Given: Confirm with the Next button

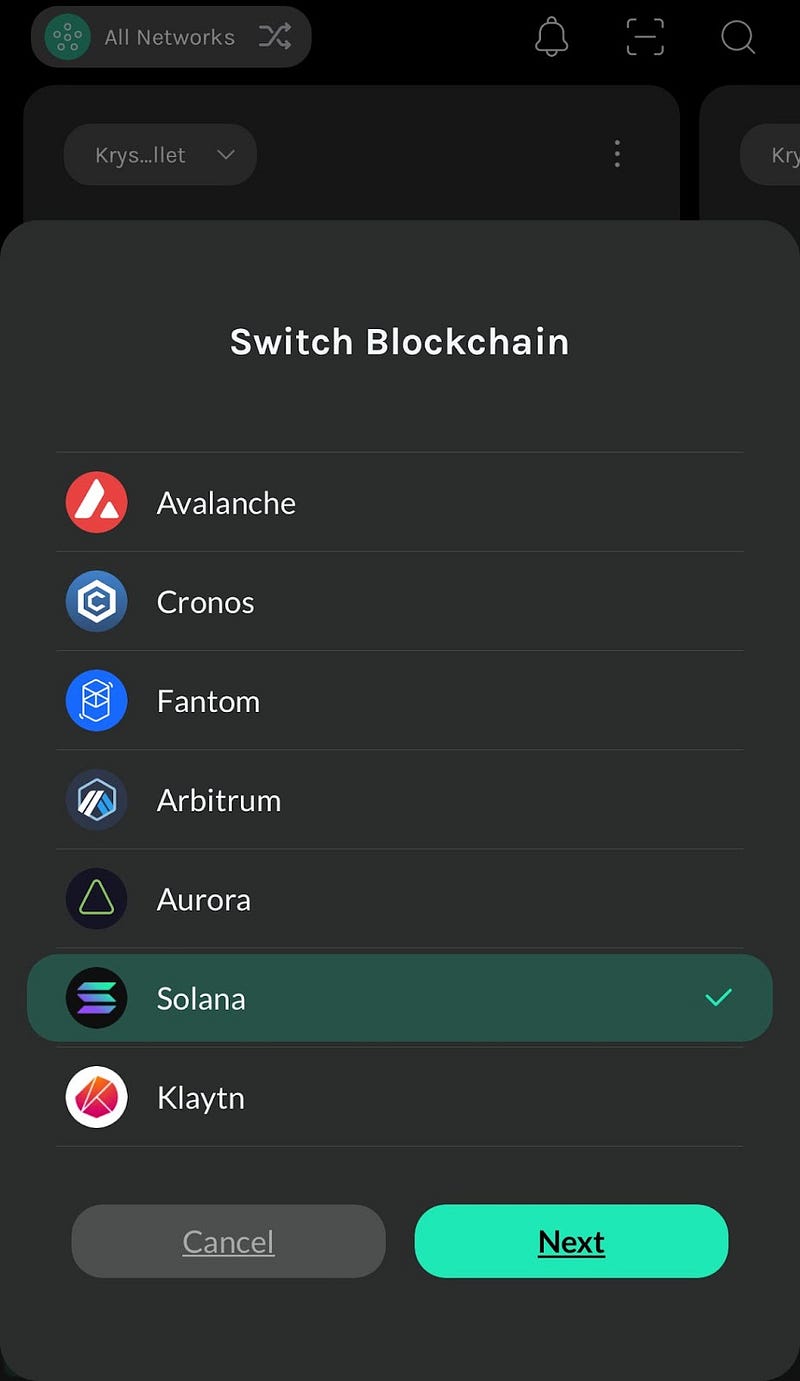Looking at the screenshot, I should [571, 1241].
